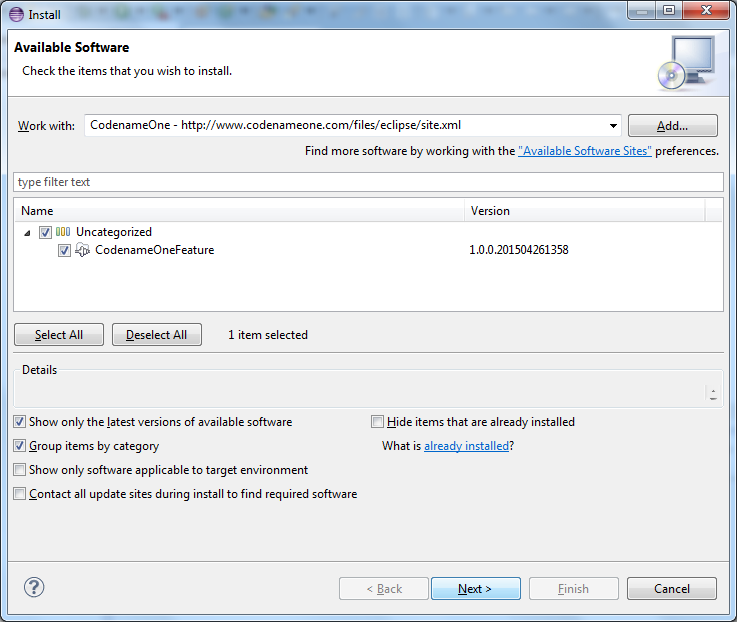Collapse the Uncategorized tree node
737x622 pixels.
click(x=27, y=233)
